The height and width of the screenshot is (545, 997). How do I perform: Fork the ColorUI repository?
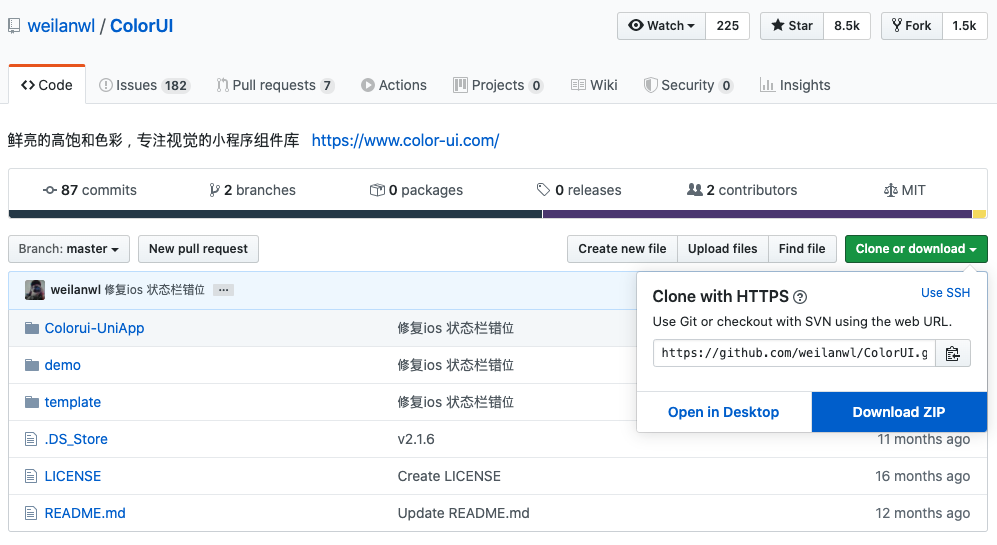911,26
